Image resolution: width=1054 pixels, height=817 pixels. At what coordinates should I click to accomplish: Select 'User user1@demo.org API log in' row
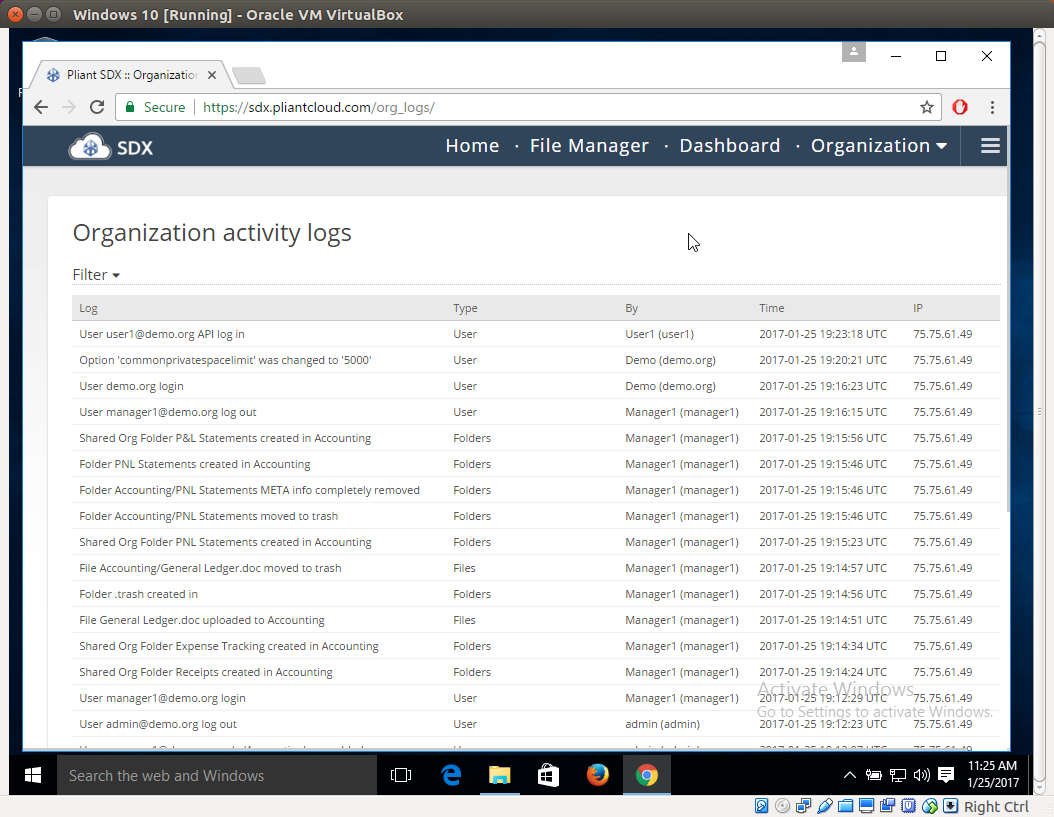tap(536, 334)
